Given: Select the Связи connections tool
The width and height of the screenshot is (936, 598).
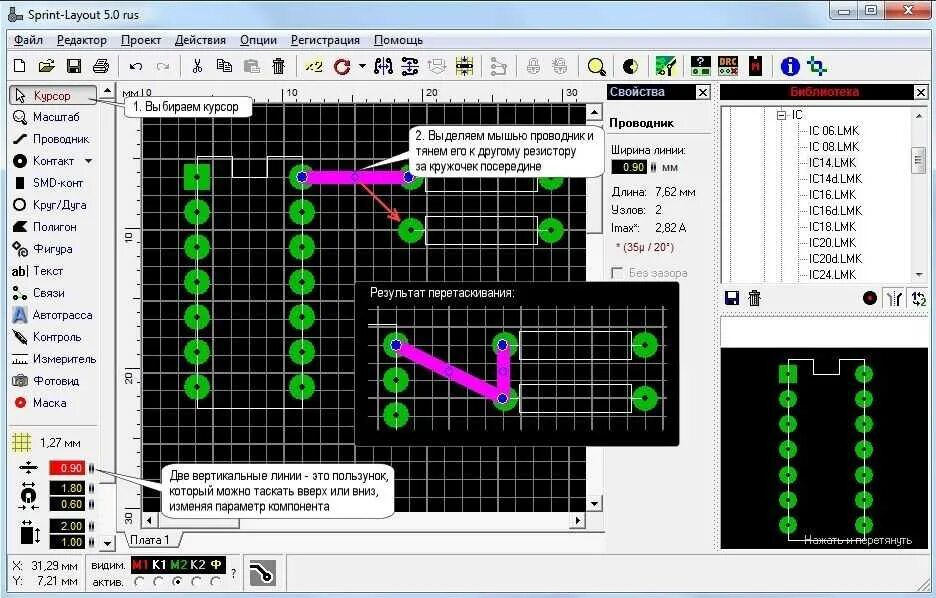Looking at the screenshot, I should 39,294.
